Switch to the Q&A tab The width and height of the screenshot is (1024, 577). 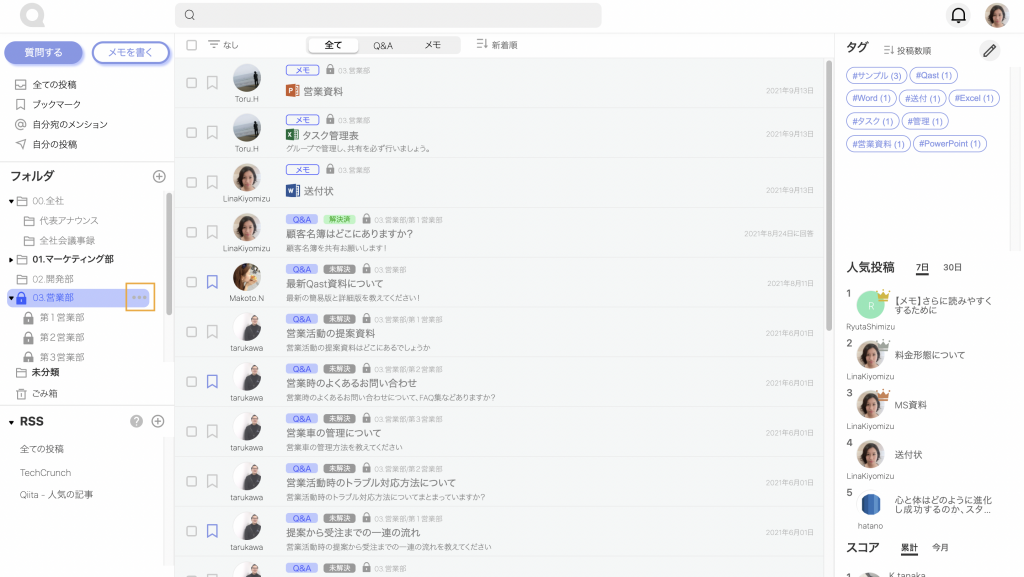383,45
